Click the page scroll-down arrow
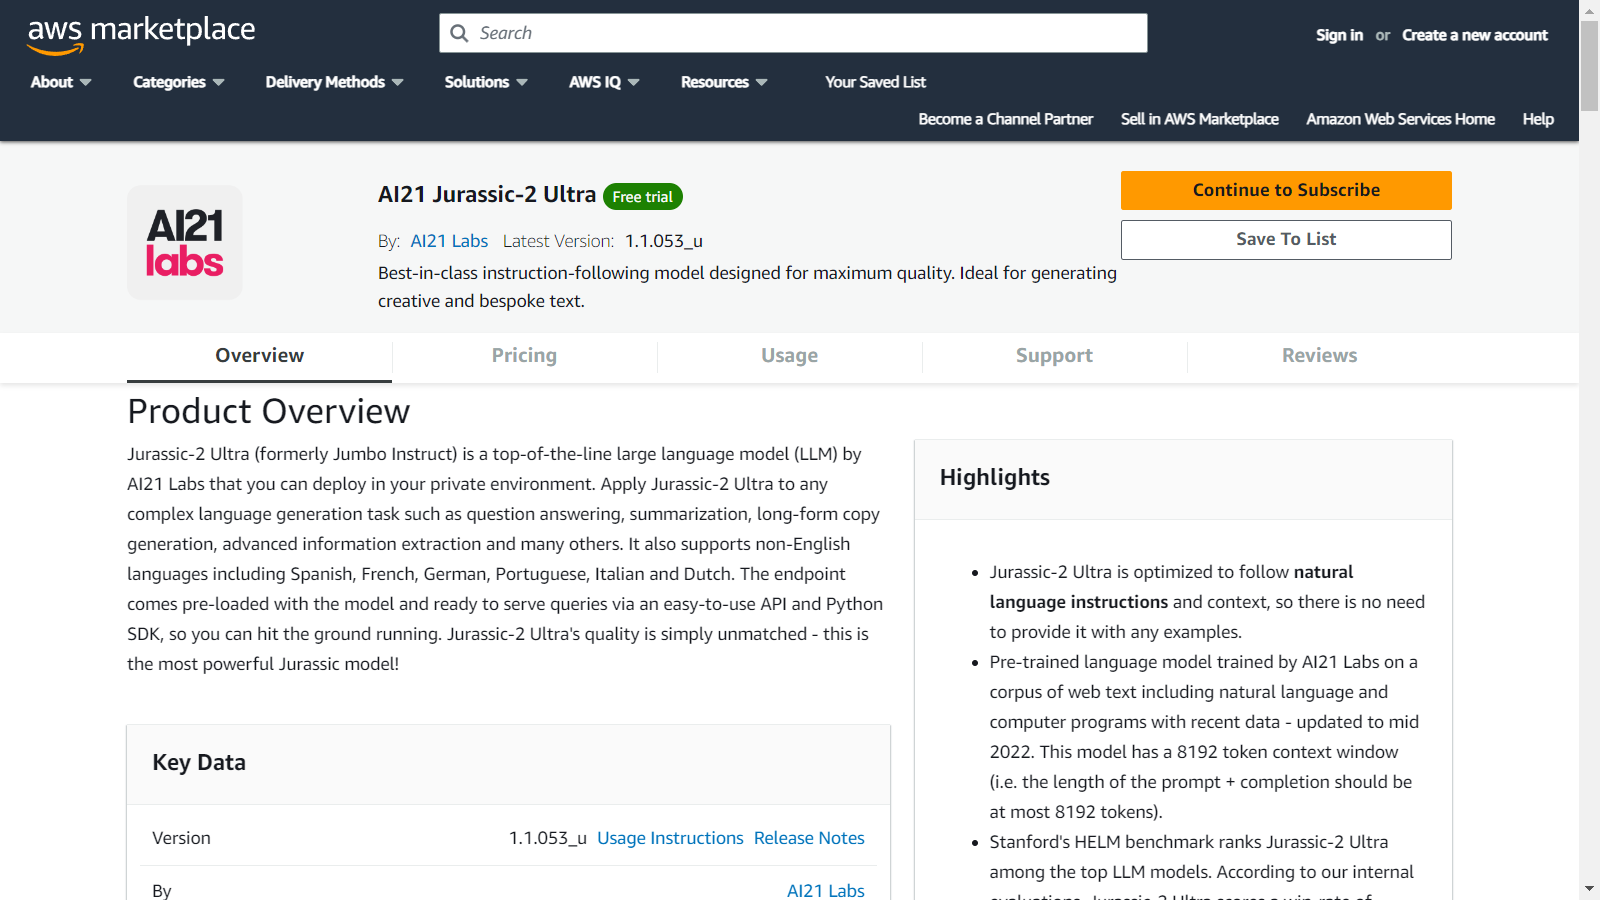The image size is (1600, 900). [x=1589, y=888]
